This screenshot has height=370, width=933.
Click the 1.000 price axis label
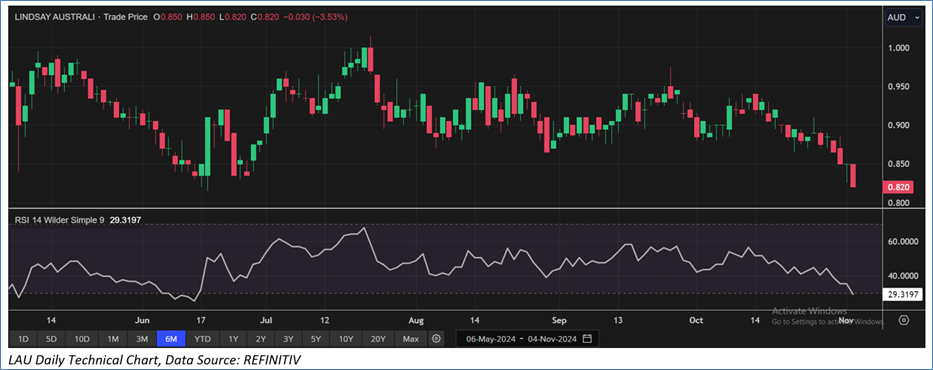(x=898, y=48)
